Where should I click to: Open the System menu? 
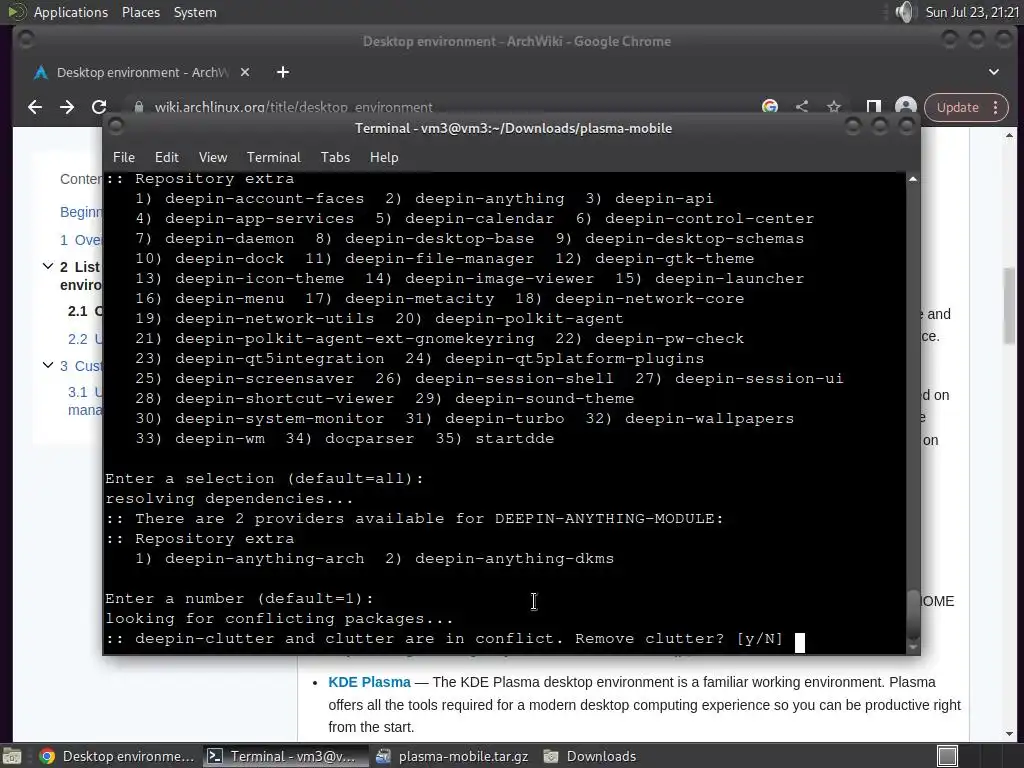tap(195, 12)
